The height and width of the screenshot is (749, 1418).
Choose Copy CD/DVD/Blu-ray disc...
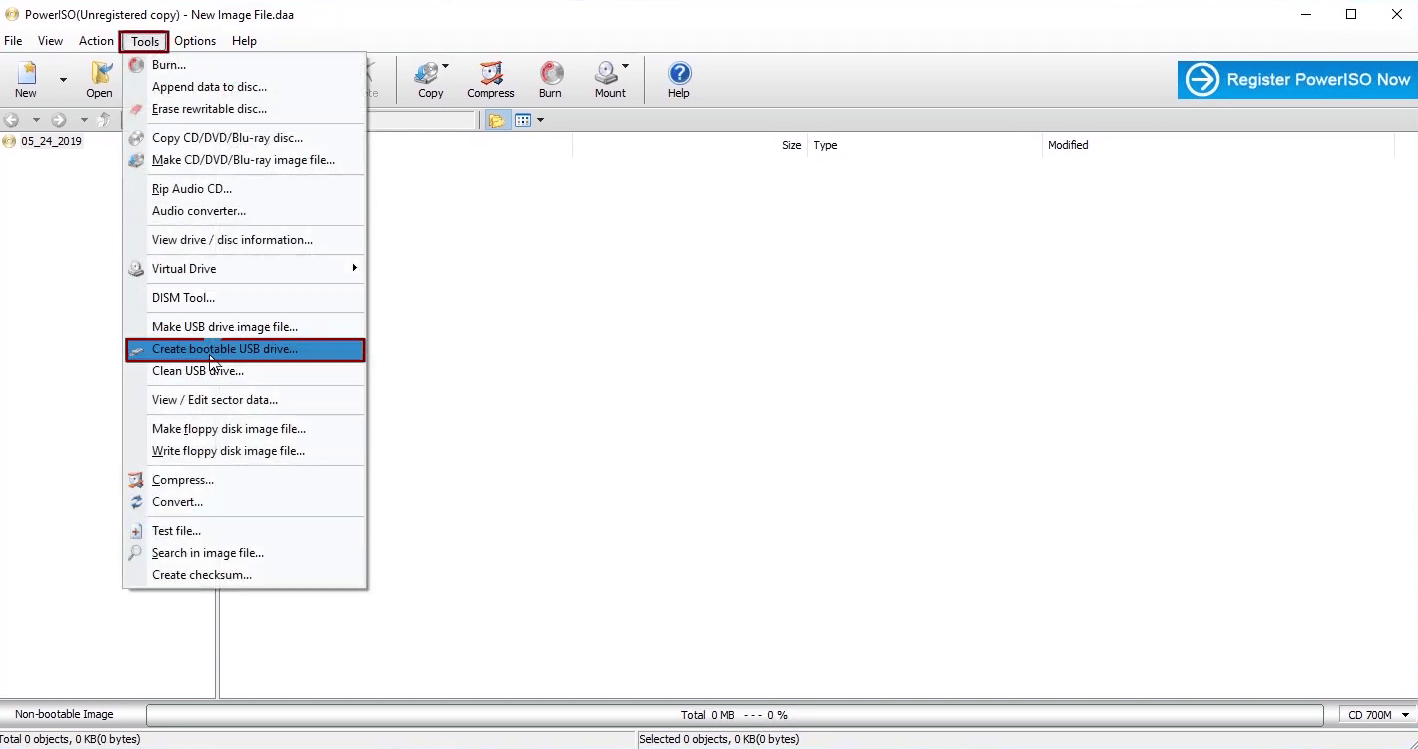(245, 138)
